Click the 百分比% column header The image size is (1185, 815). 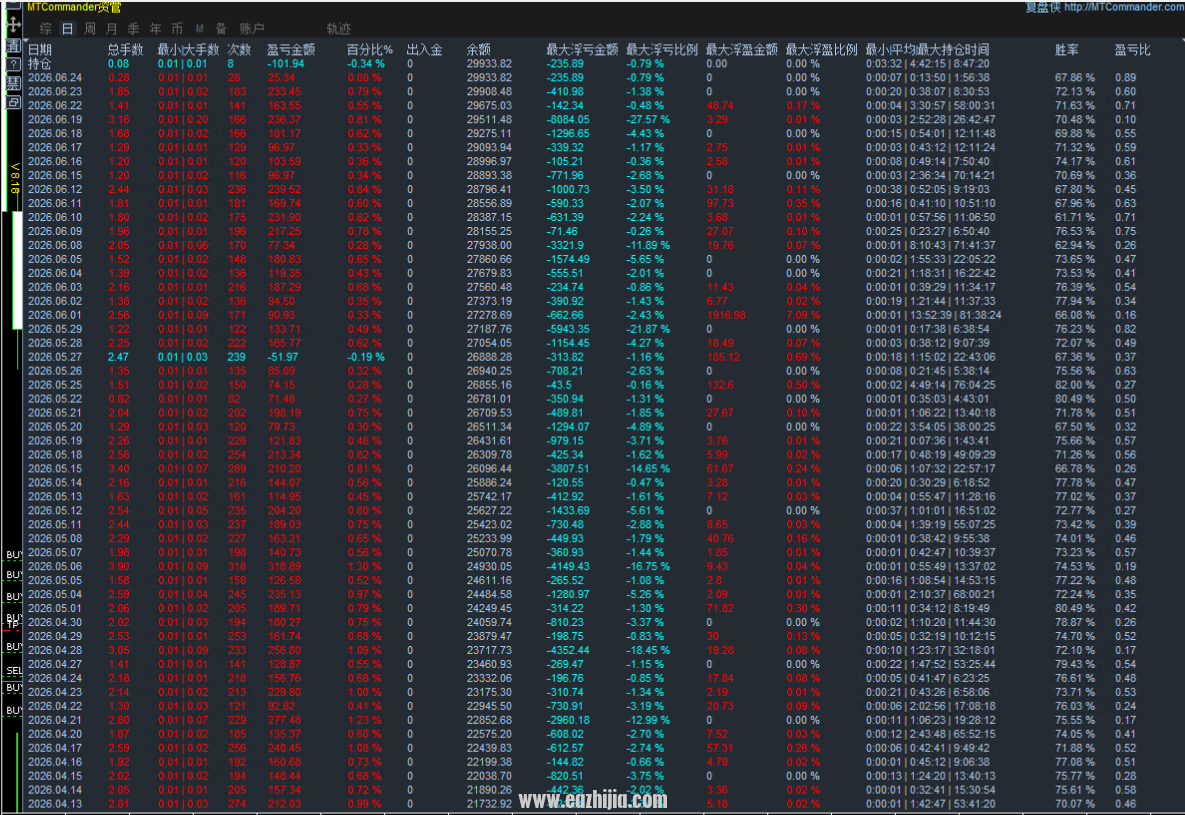tap(370, 50)
